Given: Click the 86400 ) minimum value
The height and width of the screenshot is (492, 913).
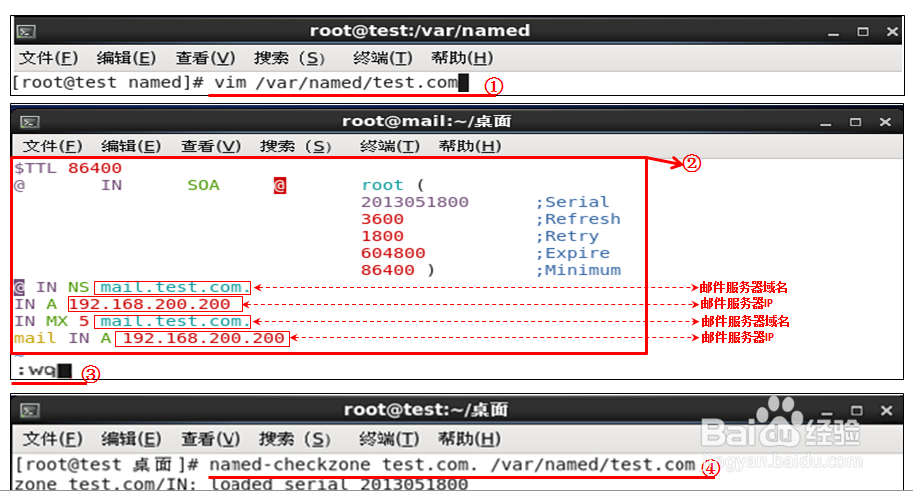Looking at the screenshot, I should [x=398, y=270].
